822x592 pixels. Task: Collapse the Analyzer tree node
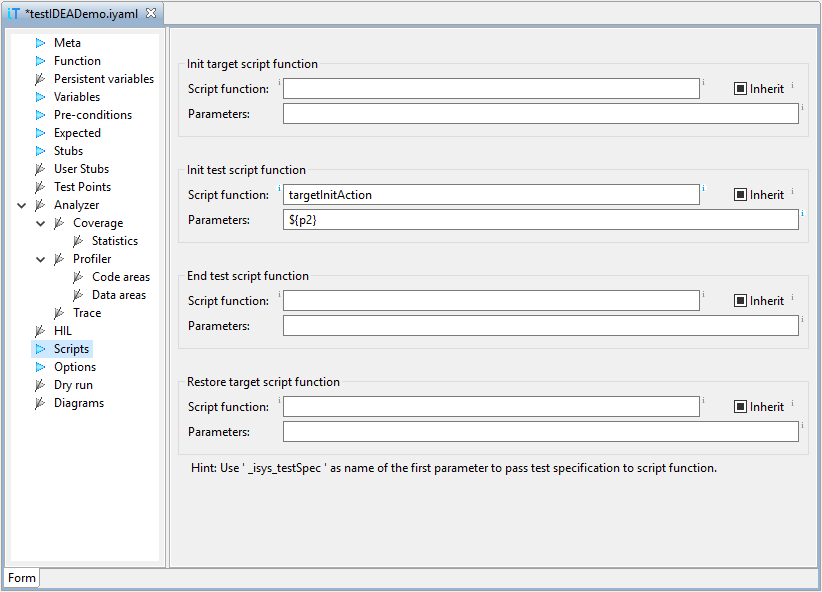tap(21, 205)
